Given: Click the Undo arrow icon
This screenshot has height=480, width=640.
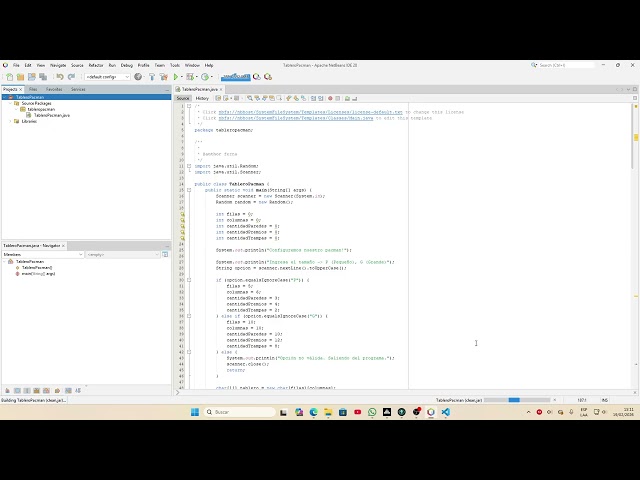Looking at the screenshot, I should (60, 77).
